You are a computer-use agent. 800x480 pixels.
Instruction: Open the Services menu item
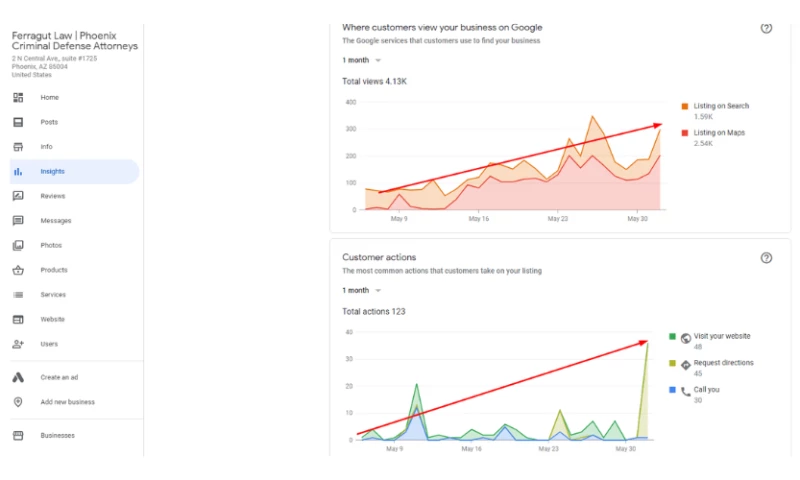pos(53,295)
